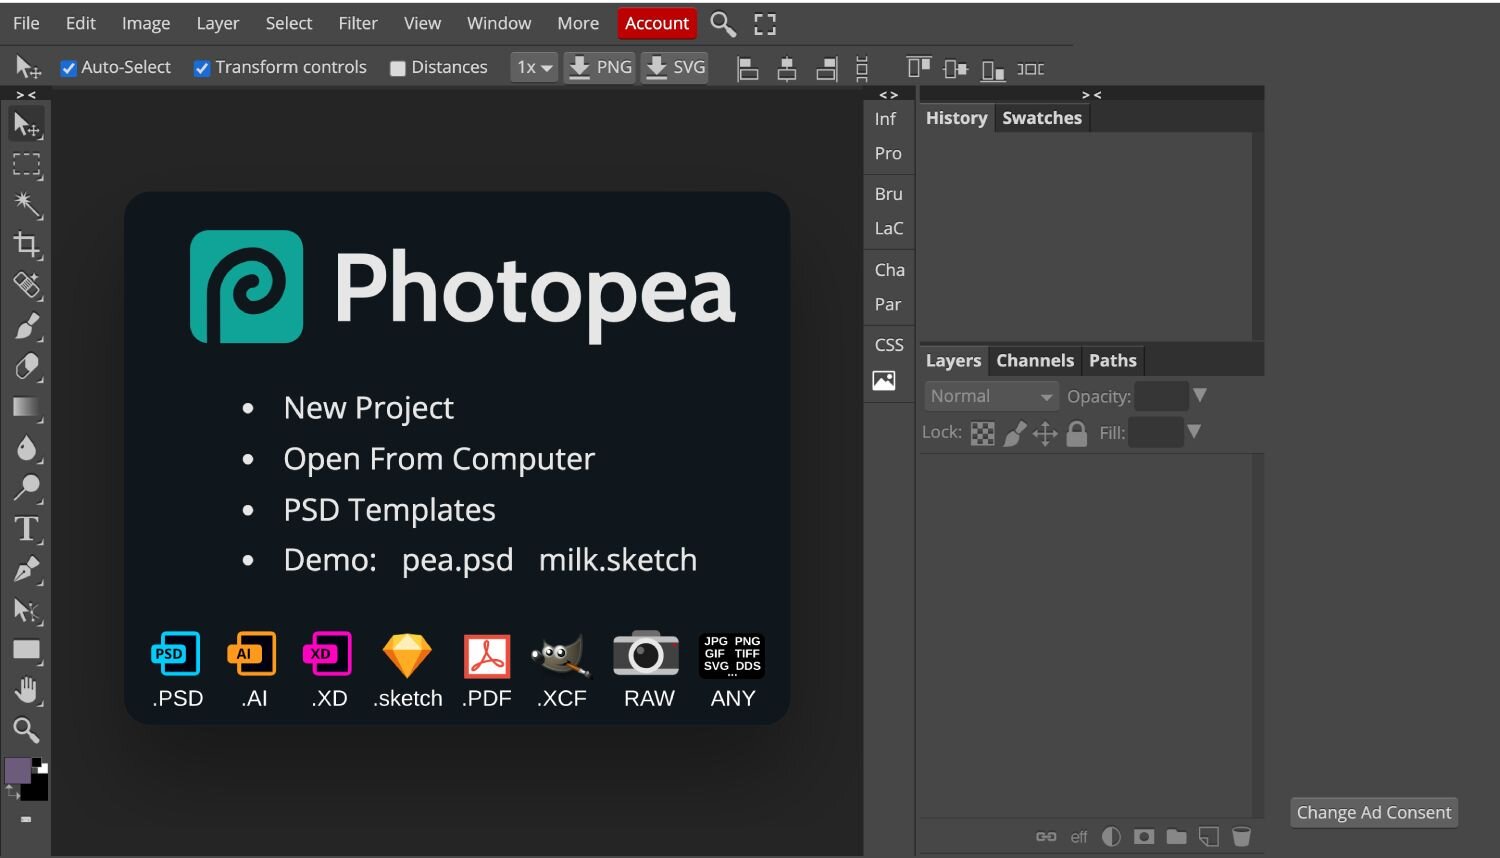Screen dimensions: 1500x858
Task: Toggle lock transparent pixels
Action: click(x=983, y=433)
